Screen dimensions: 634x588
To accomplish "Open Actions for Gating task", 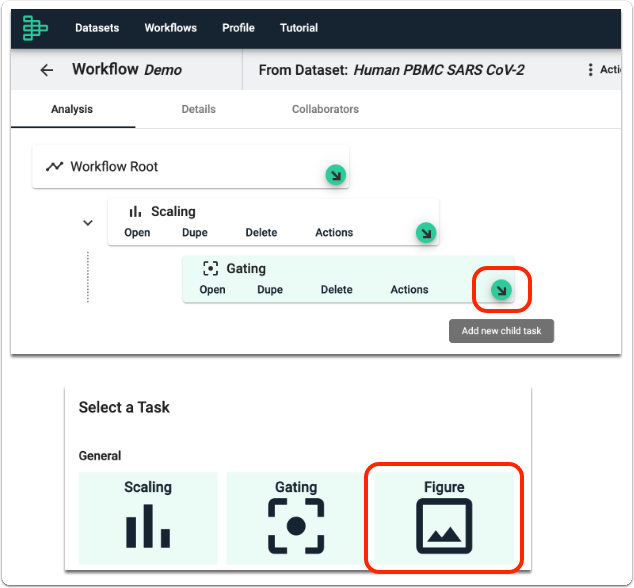I will pos(409,290).
